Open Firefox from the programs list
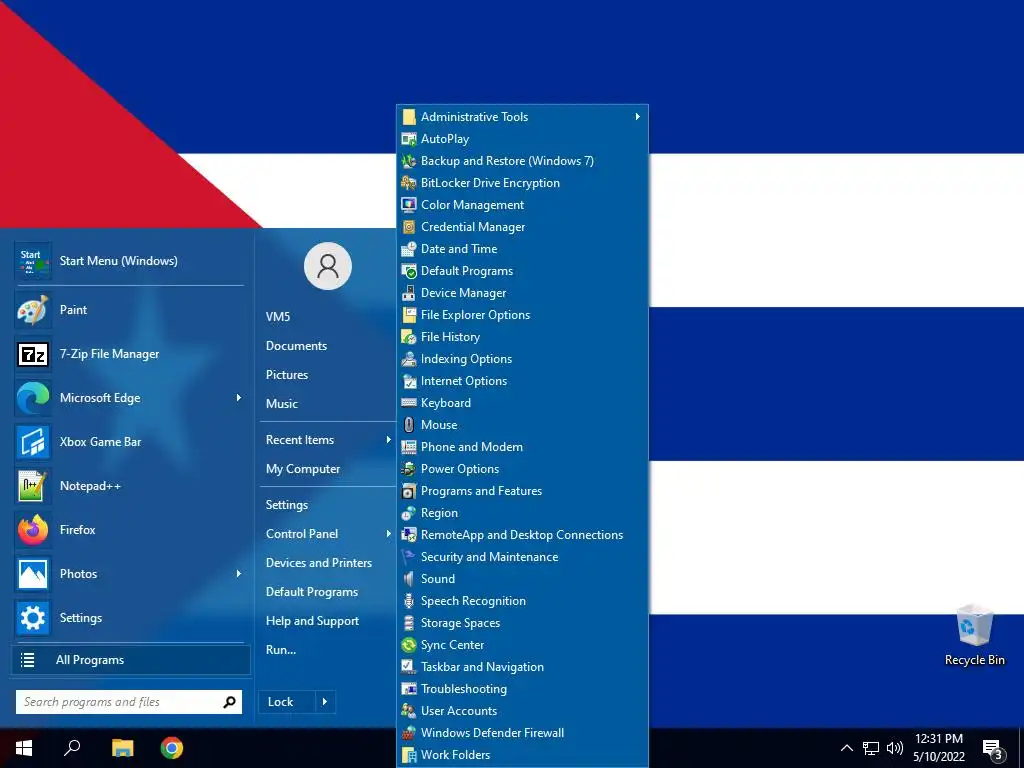The height and width of the screenshot is (768, 1024). 129,530
